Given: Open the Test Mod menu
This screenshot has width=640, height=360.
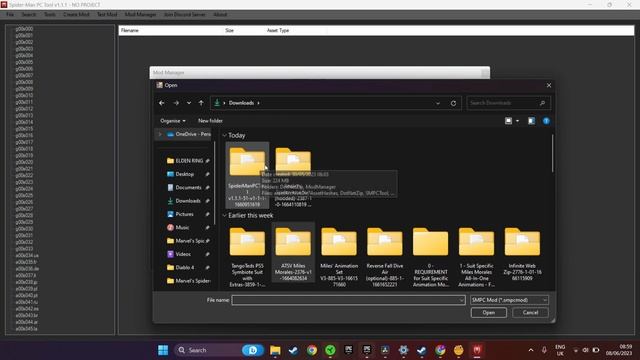Looking at the screenshot, I should (107, 14).
